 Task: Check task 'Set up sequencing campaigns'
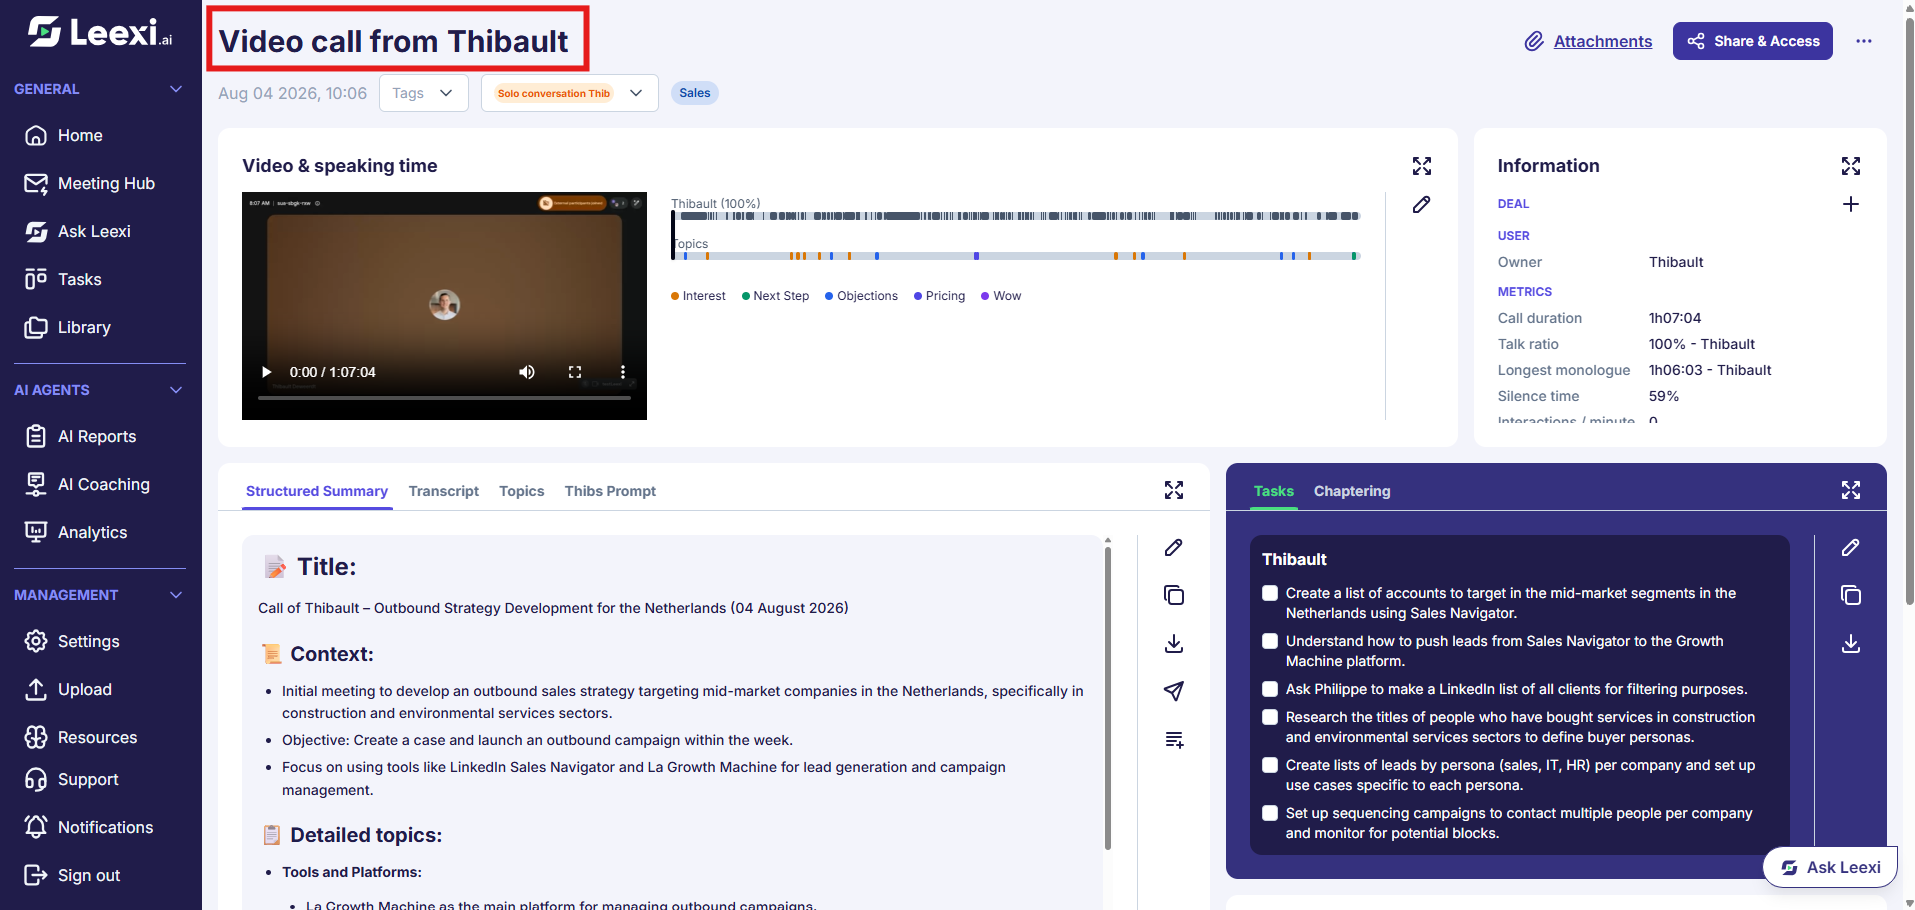[1270, 813]
